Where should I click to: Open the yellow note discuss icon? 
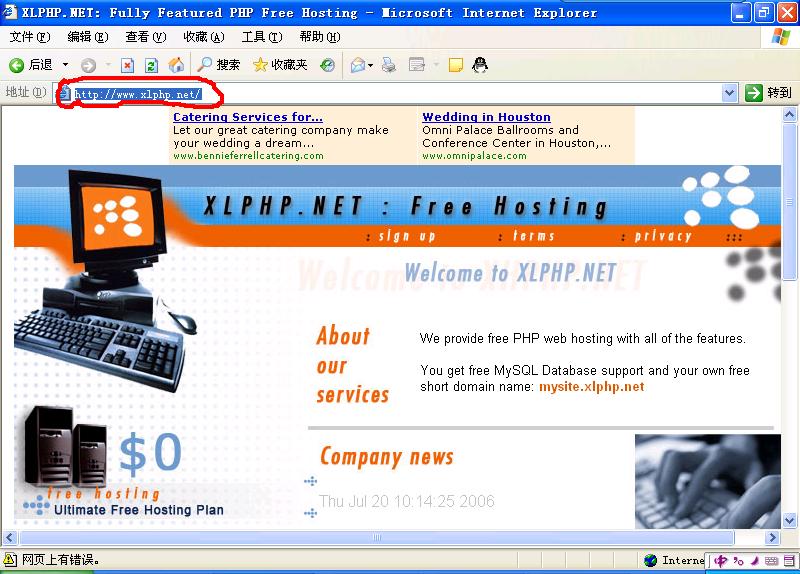pyautogui.click(x=455, y=65)
